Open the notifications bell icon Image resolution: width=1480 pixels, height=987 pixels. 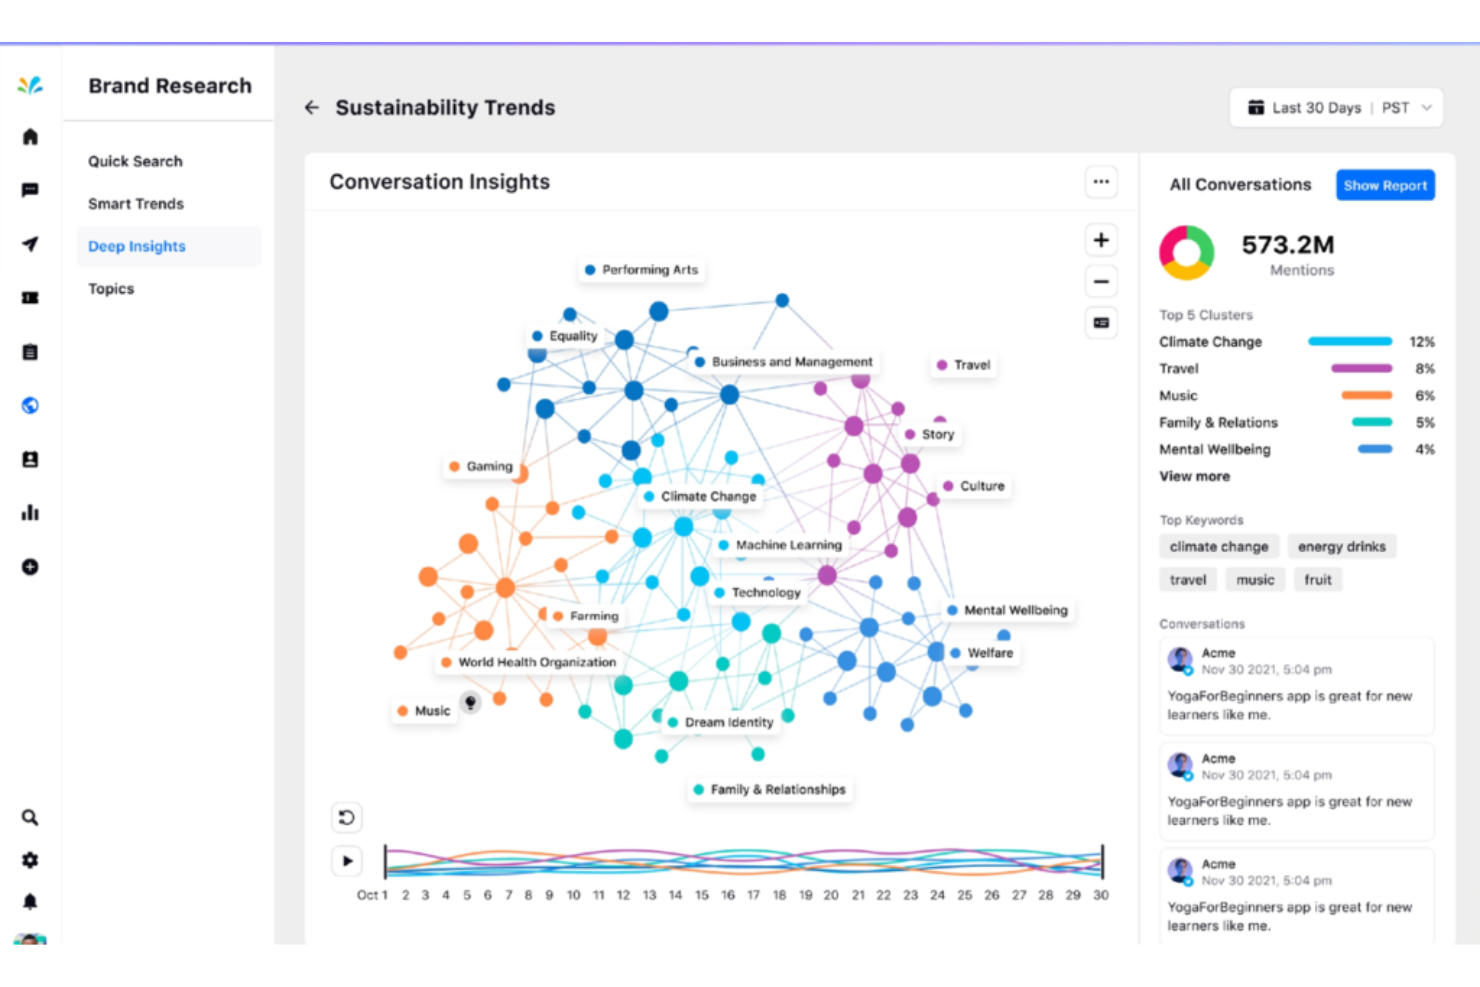pos(30,901)
